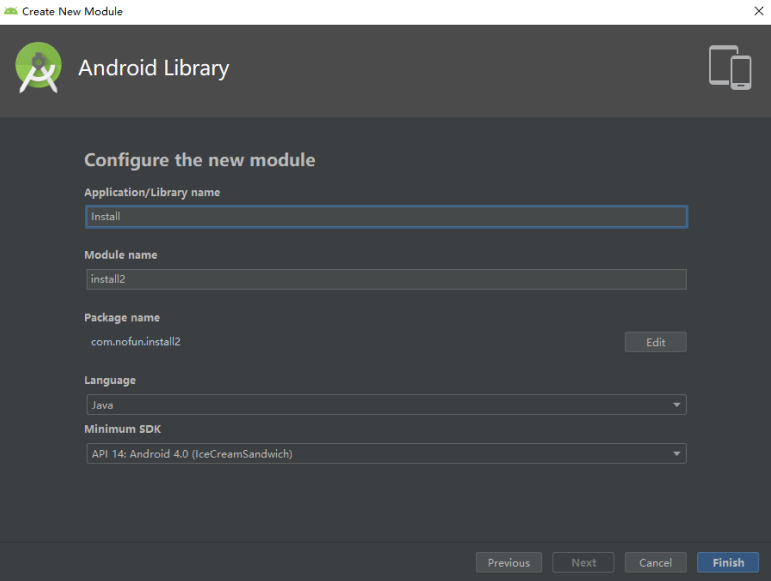Finish creating the new module

[728, 562]
